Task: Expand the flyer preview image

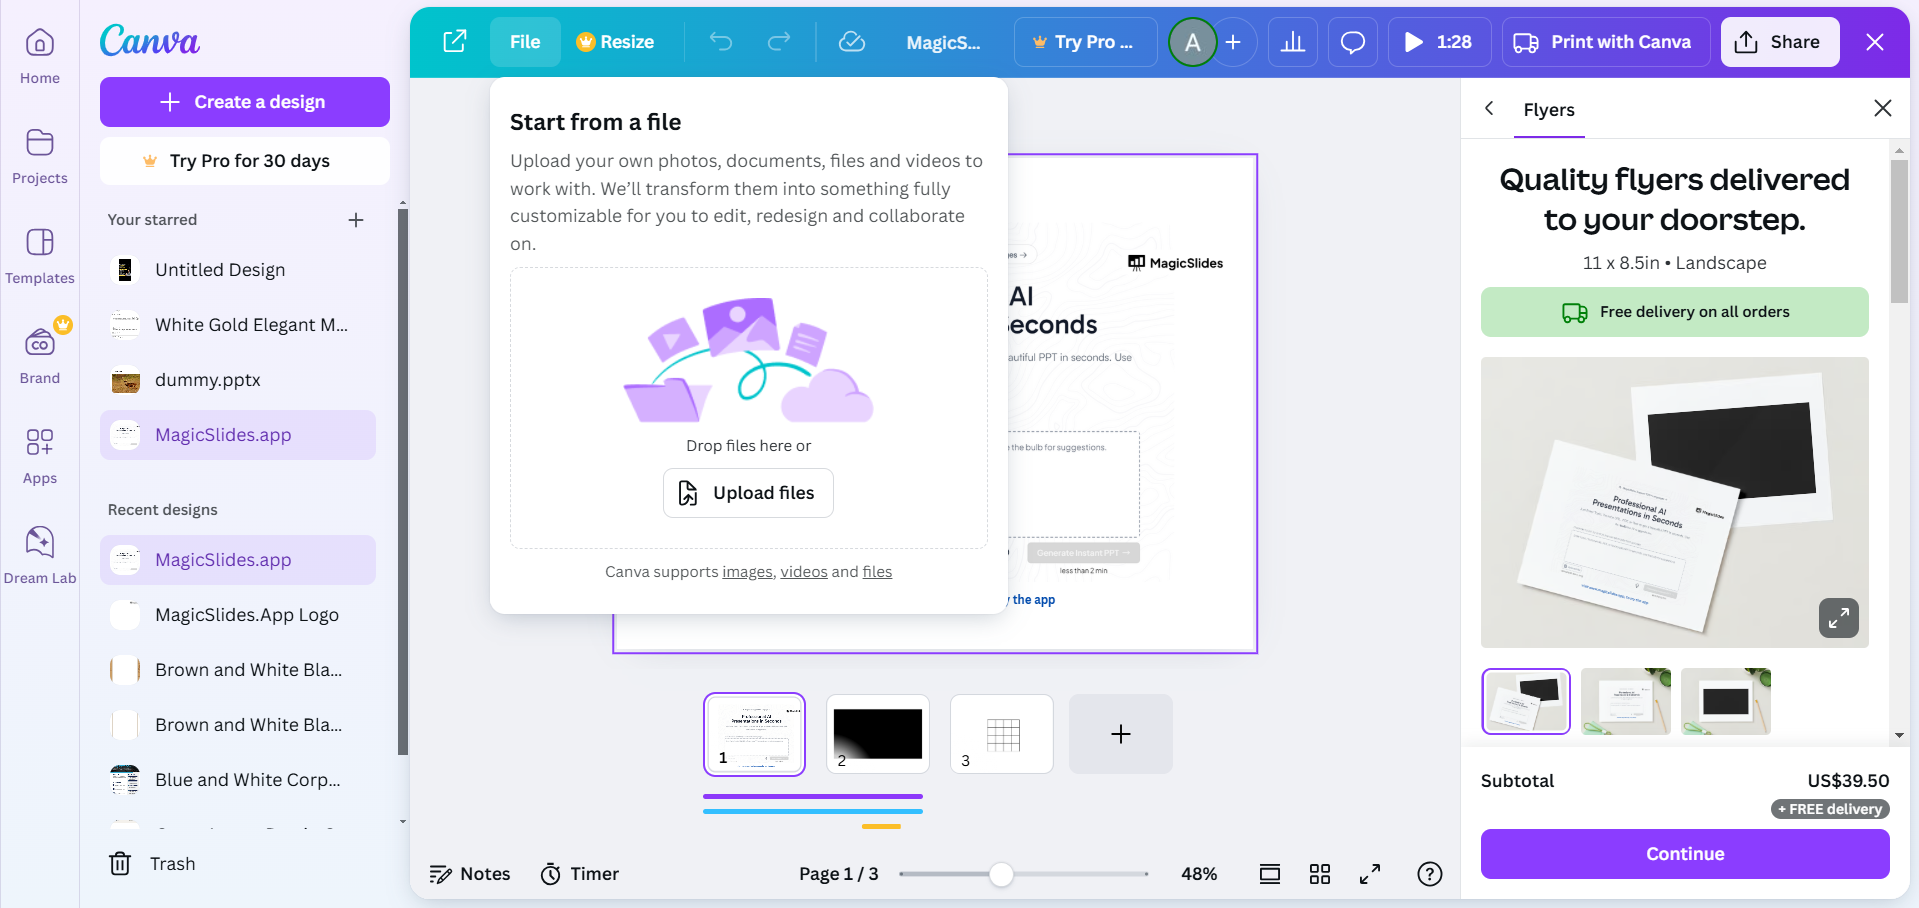Action: coord(1839,618)
